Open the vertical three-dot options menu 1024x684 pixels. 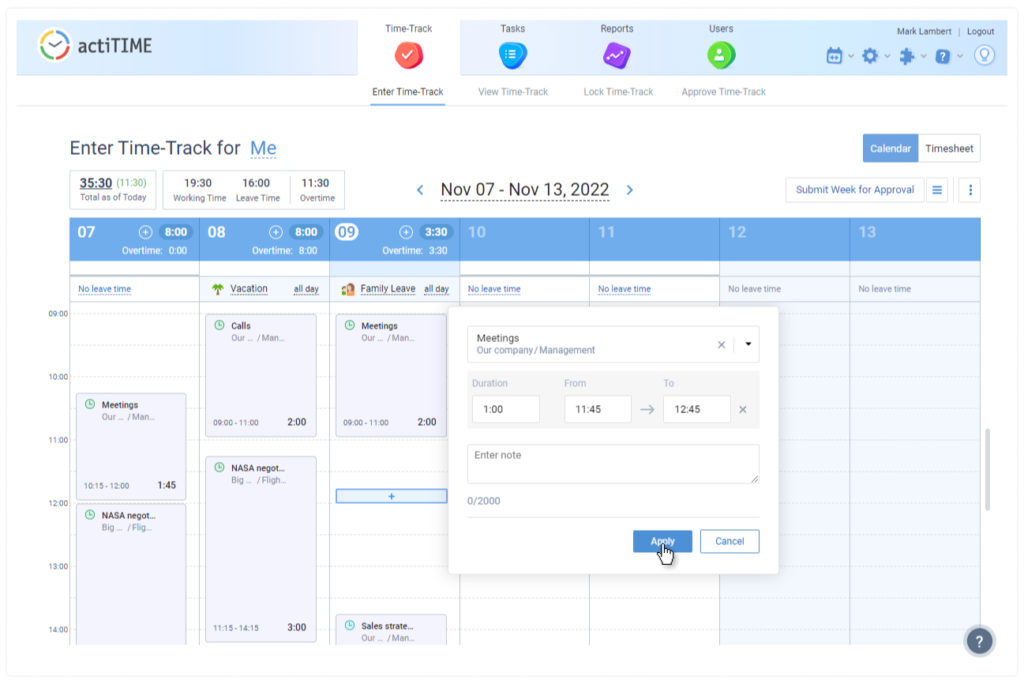968,190
